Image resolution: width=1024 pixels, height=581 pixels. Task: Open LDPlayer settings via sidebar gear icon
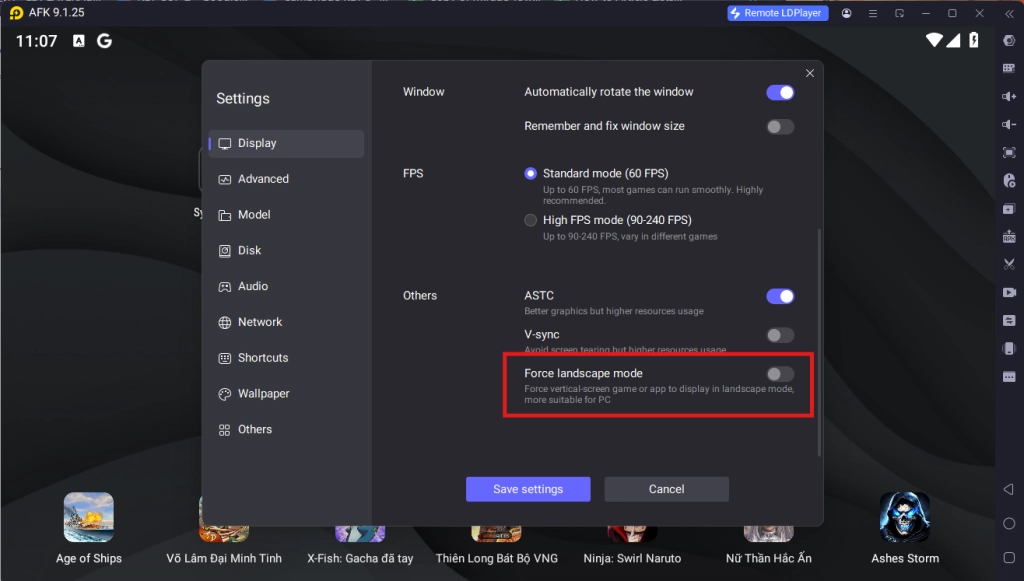pyautogui.click(x=1010, y=41)
